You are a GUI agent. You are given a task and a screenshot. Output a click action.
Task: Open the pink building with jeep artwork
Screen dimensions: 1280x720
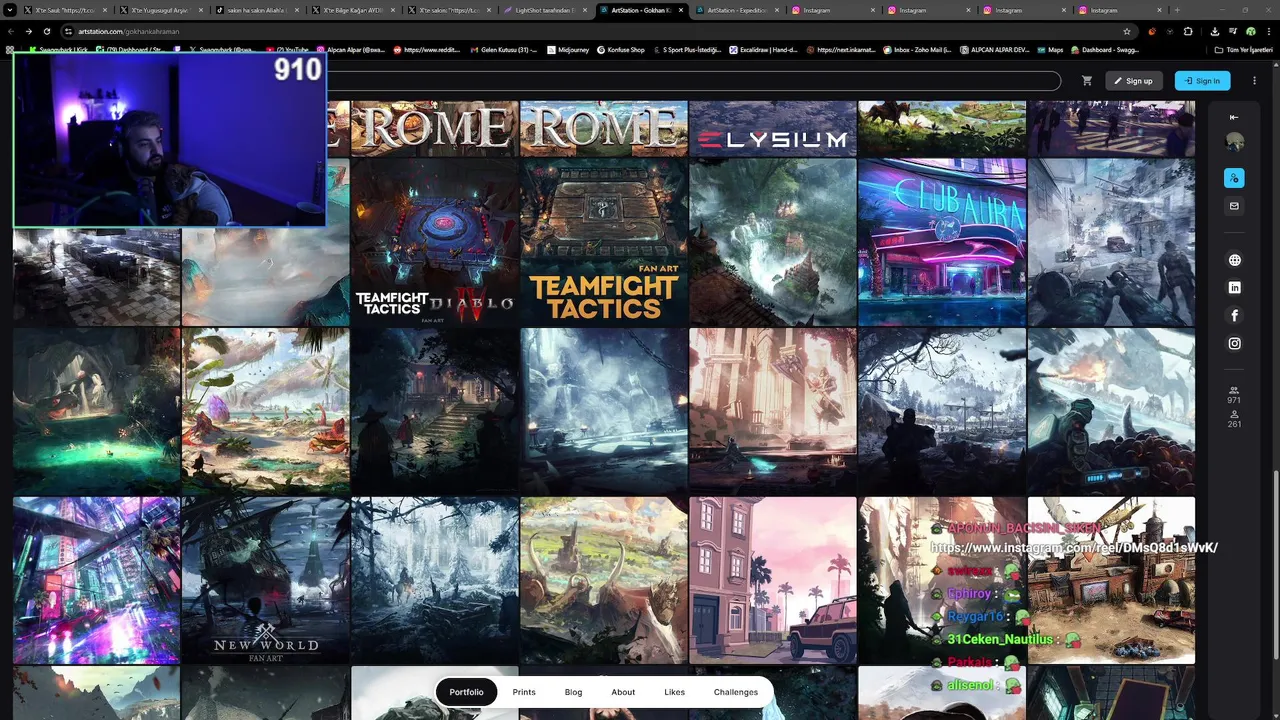pyautogui.click(x=773, y=580)
